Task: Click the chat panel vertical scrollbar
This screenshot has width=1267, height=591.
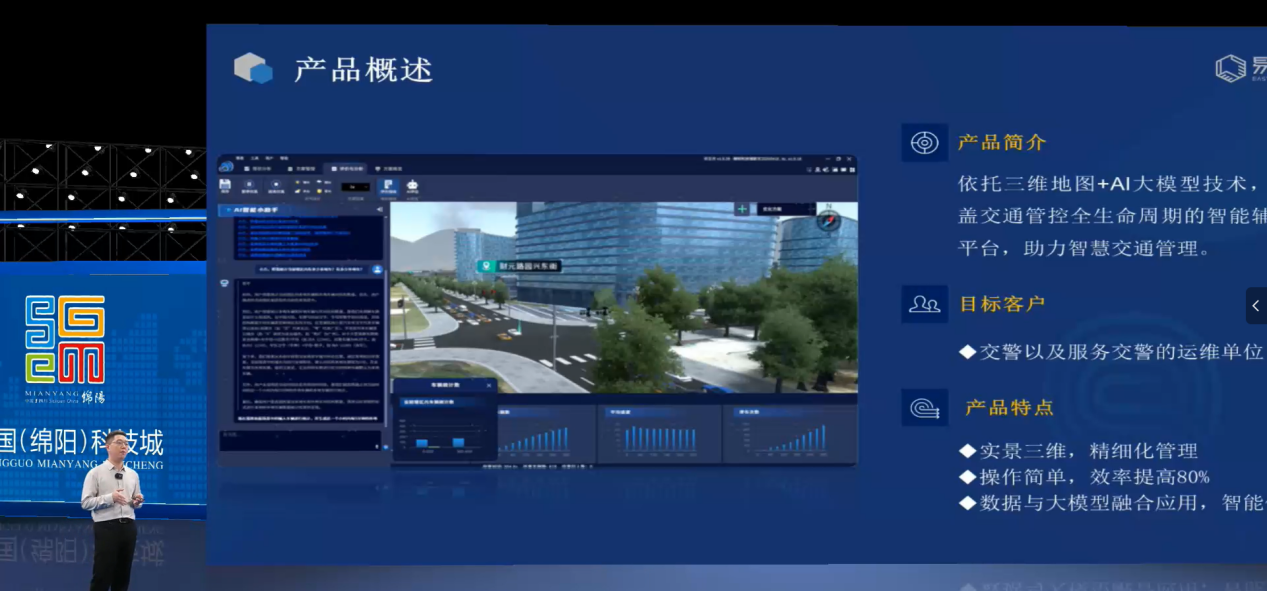Action: (386, 330)
